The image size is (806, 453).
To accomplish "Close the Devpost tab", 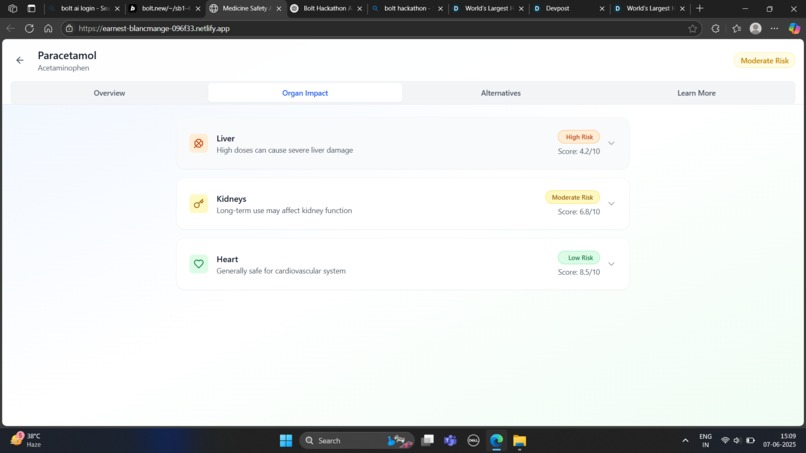I will click(x=602, y=9).
